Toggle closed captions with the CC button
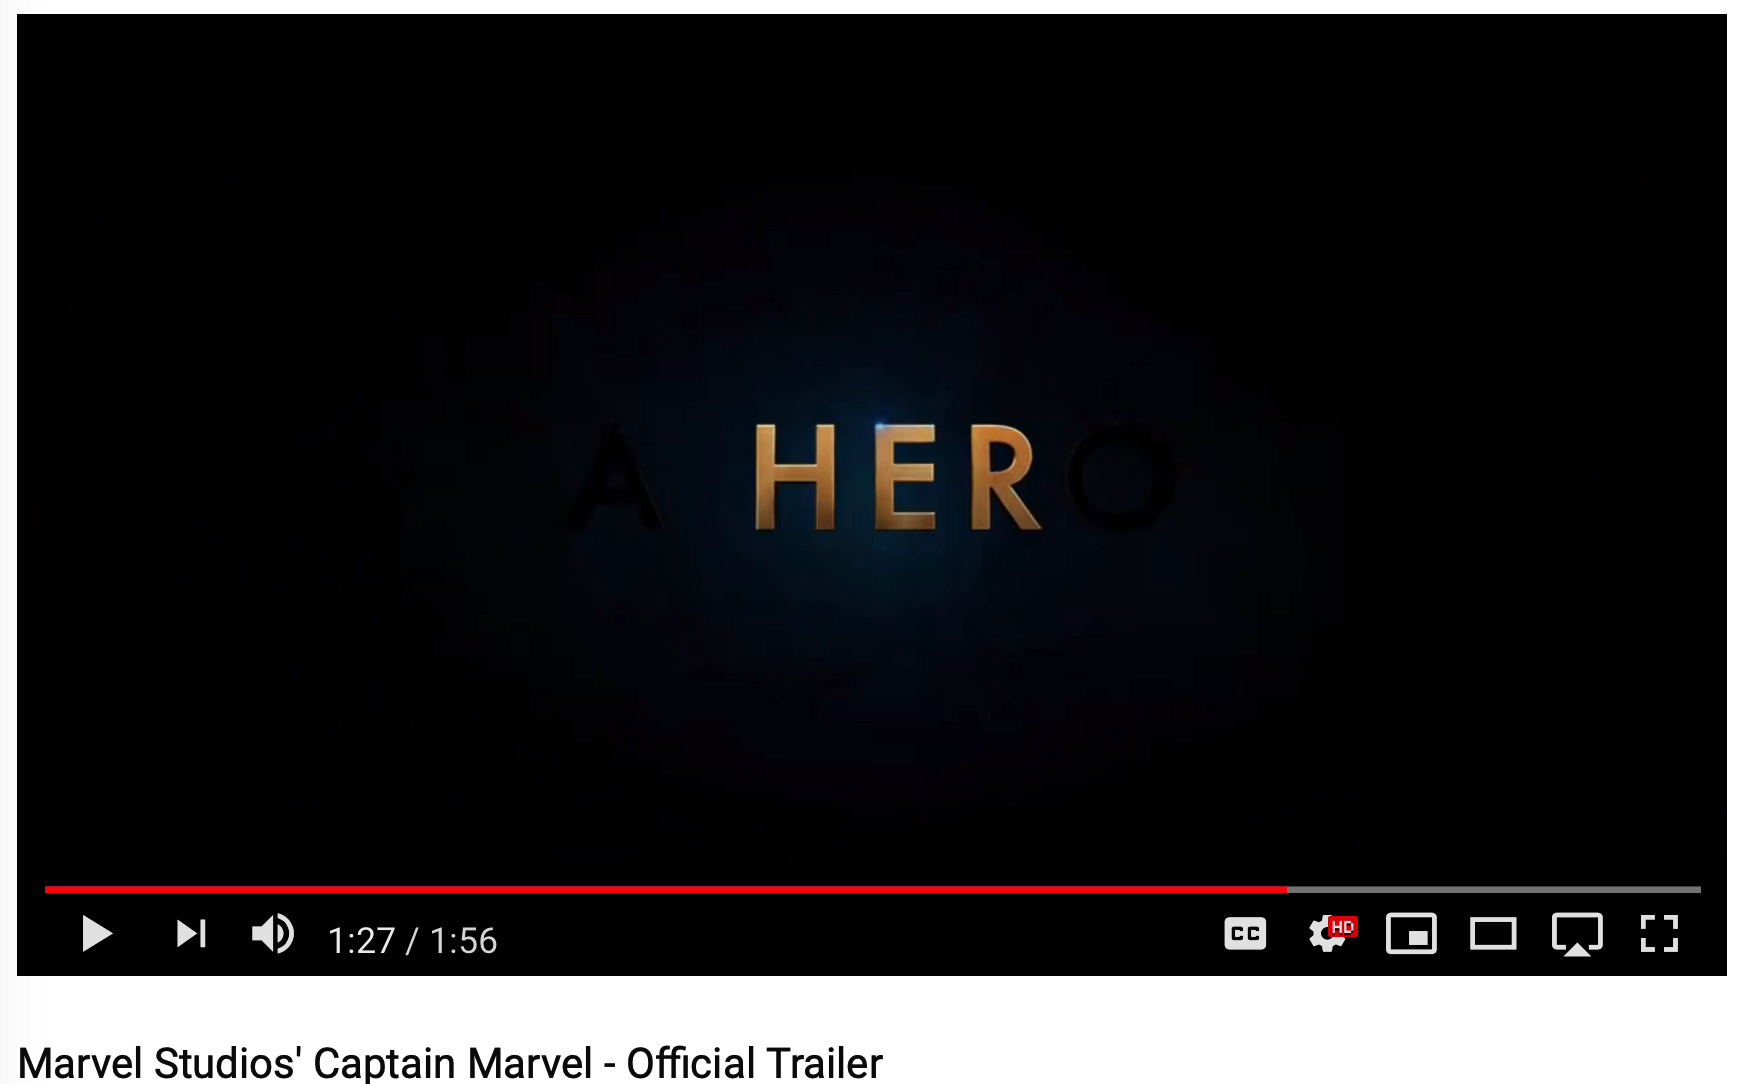The image size is (1740, 1084). [x=1245, y=934]
